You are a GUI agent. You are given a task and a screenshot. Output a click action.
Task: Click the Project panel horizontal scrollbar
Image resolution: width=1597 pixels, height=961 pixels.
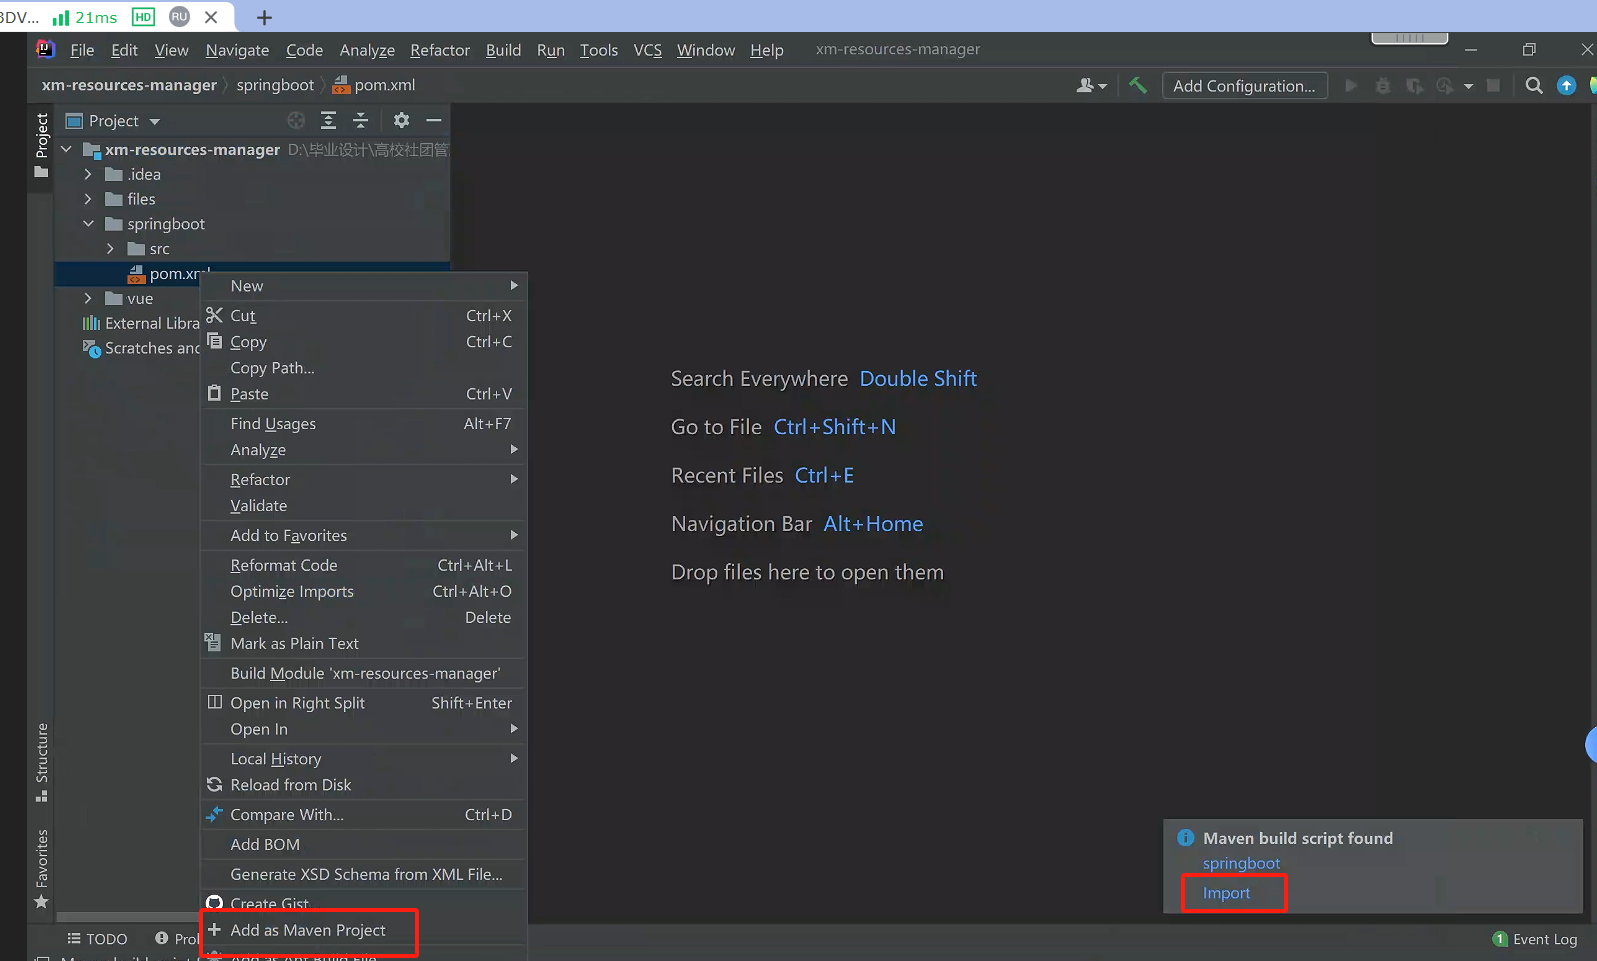click(x=127, y=917)
